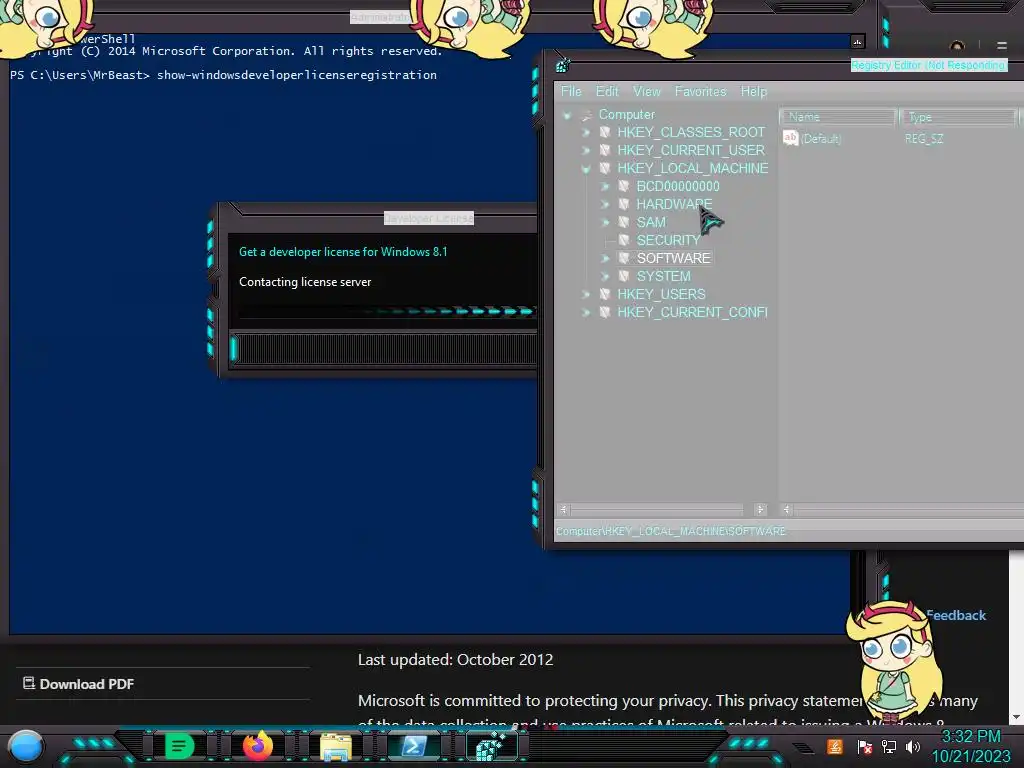The image size is (1024, 768).
Task: Open the browser hamburger menu icon
Action: (x=1002, y=46)
